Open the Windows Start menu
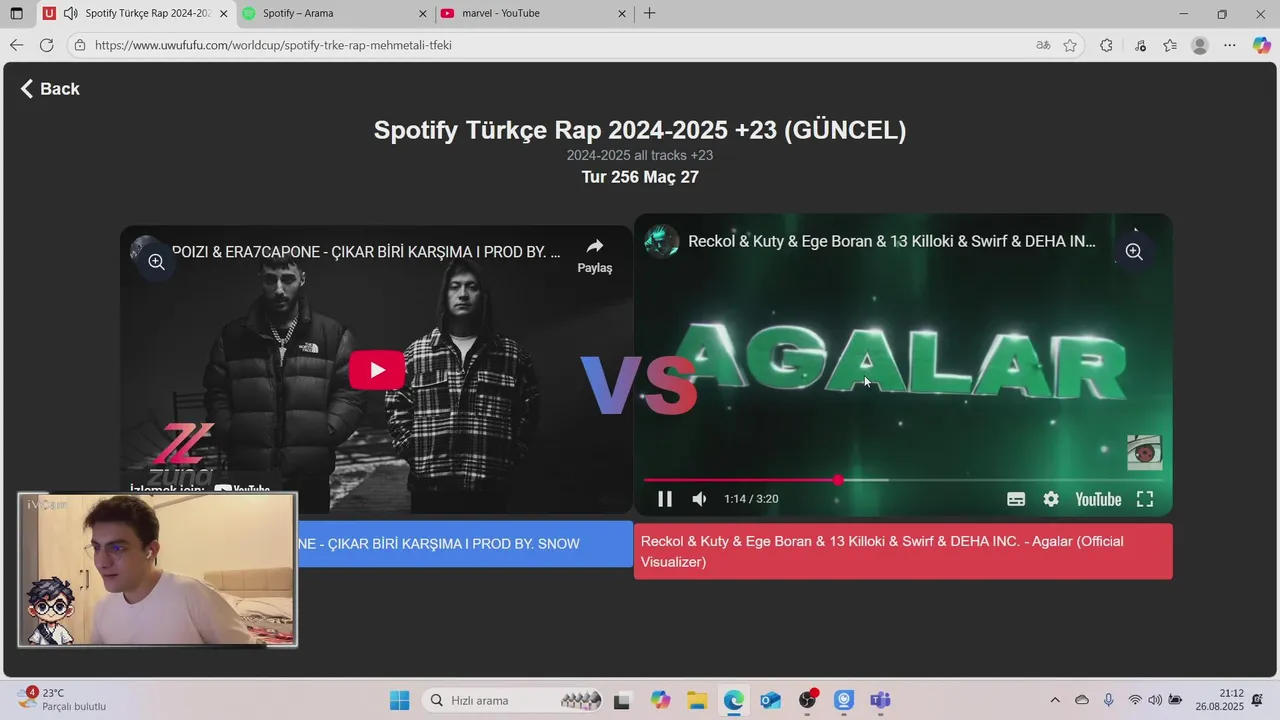1280x720 pixels. click(399, 700)
